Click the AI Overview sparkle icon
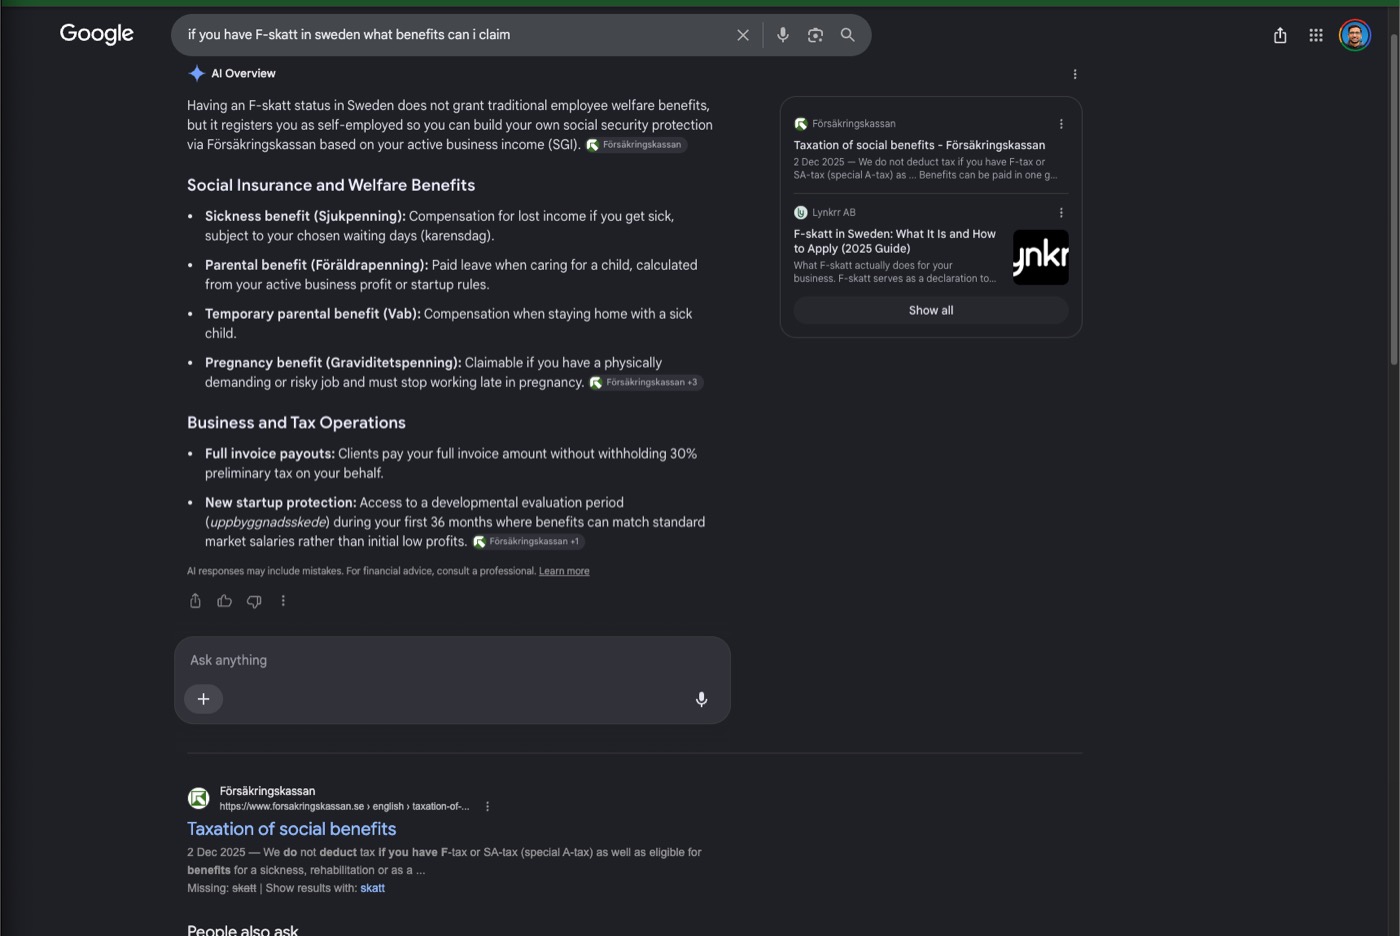 click(197, 73)
